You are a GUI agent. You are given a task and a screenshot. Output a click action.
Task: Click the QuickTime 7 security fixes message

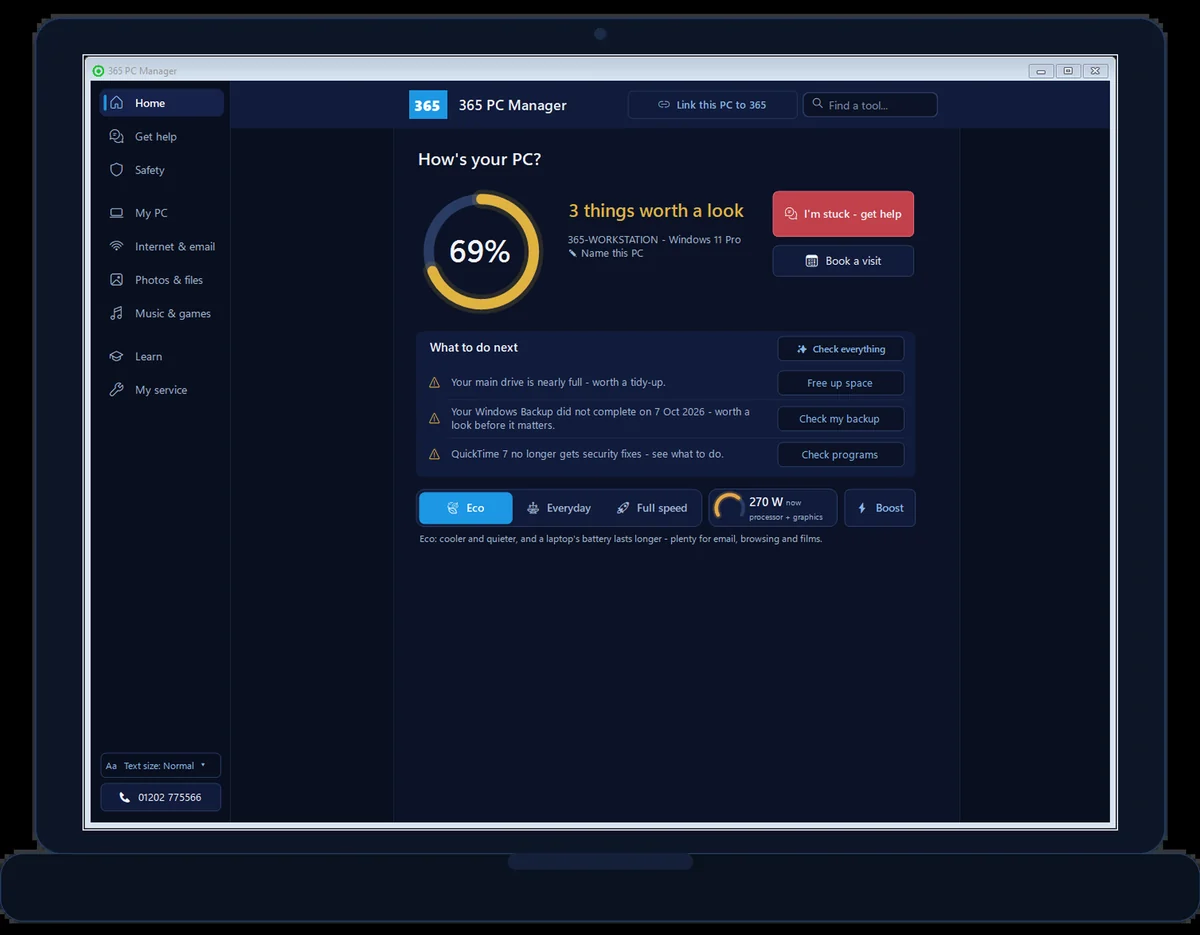[x=587, y=454]
